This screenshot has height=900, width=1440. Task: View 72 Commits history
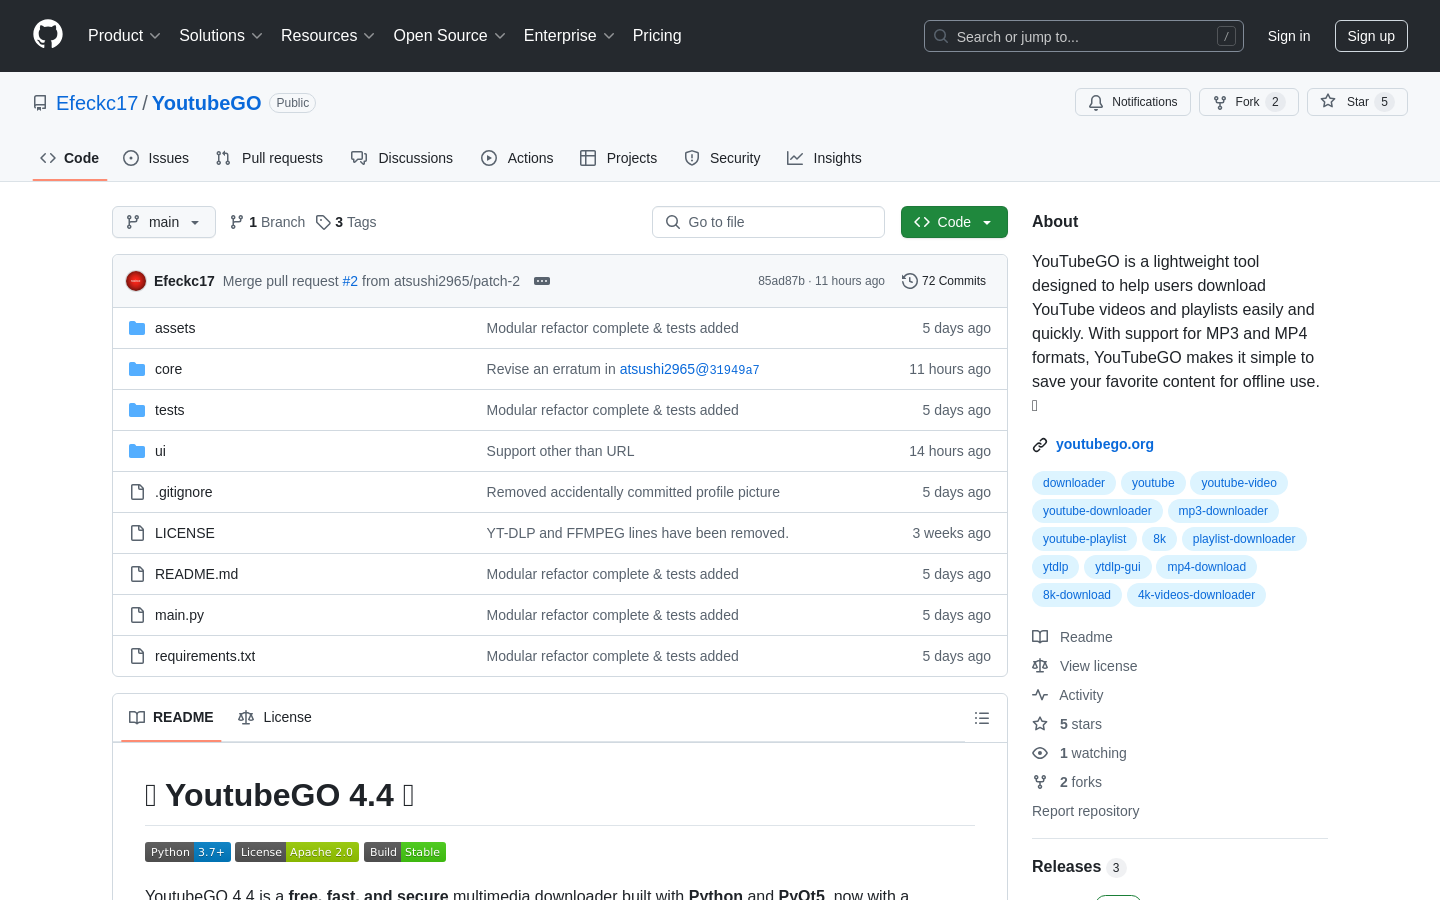pos(944,281)
